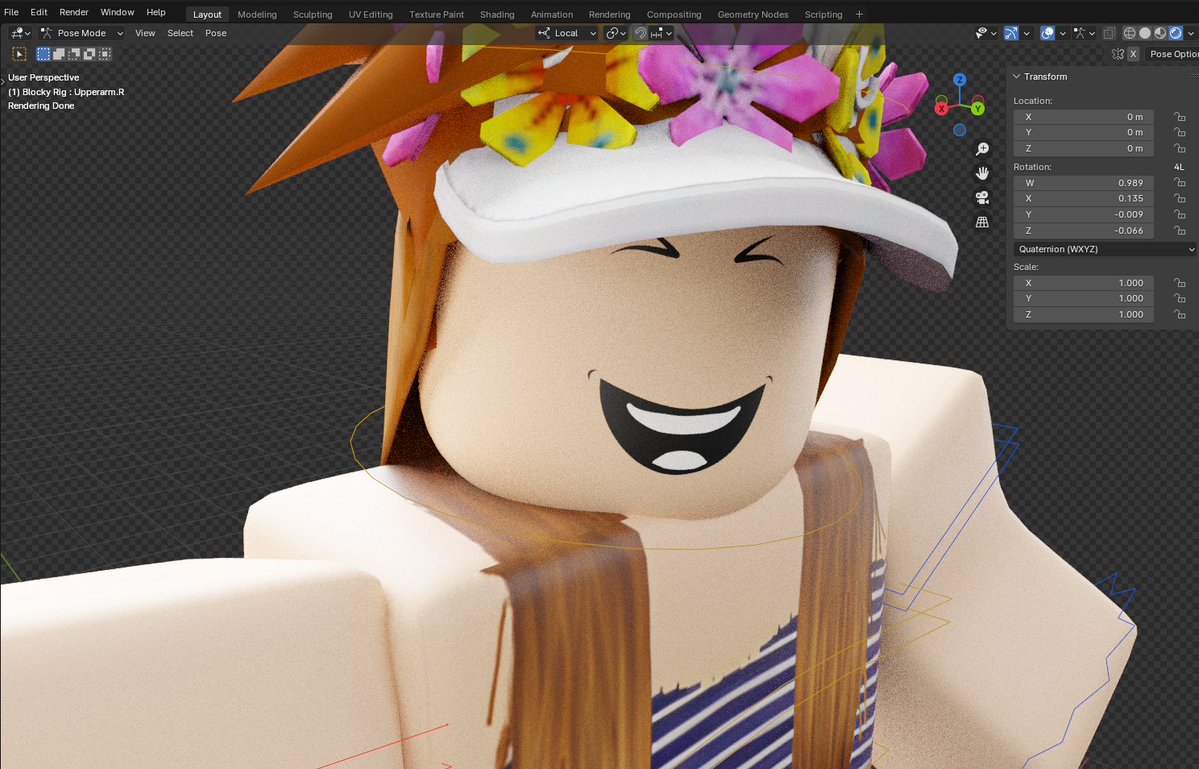Lock the Location Z value
Viewport: 1199px width, 769px height.
1180,148
